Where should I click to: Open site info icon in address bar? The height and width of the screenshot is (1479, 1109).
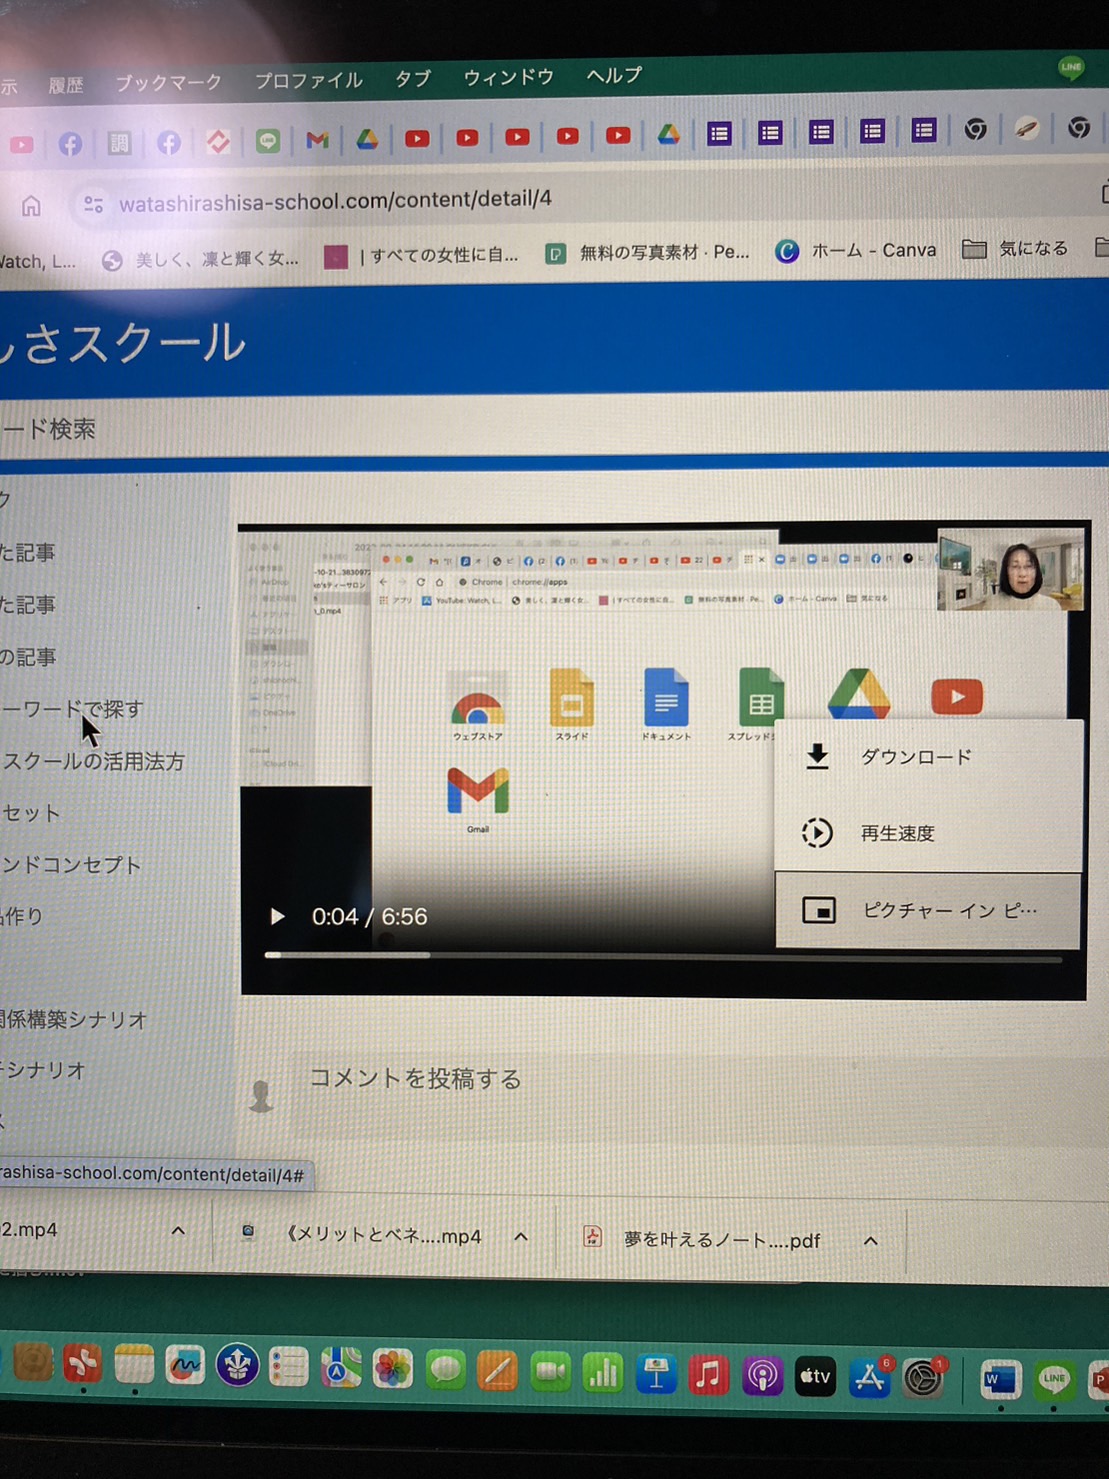(93, 204)
